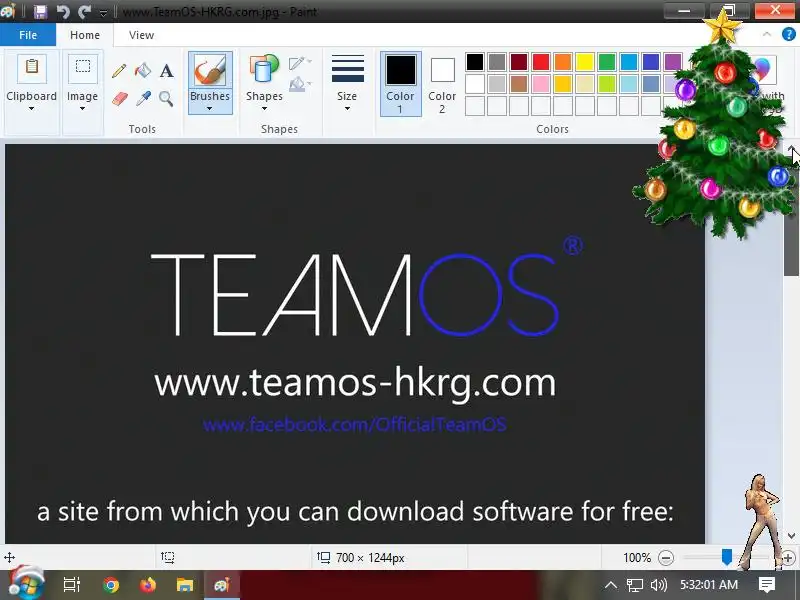Open the Customize Quick Access Toolbar dropdown
Screen dimensions: 800x600
point(104,13)
